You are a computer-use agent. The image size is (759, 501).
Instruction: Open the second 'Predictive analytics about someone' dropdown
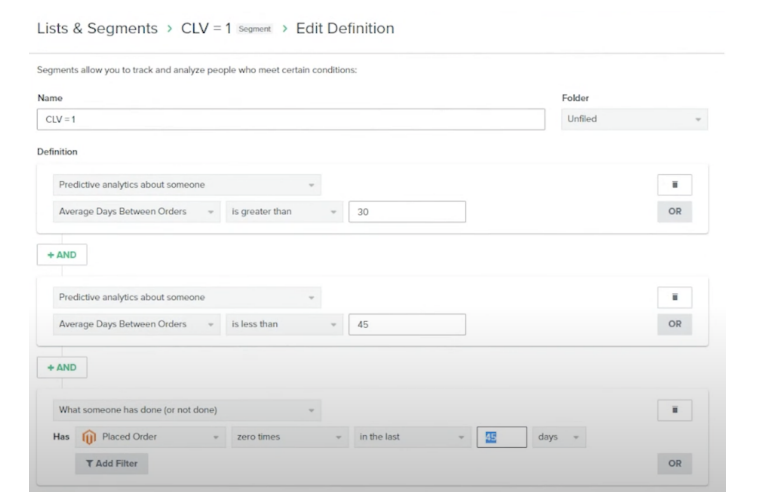[x=187, y=297]
